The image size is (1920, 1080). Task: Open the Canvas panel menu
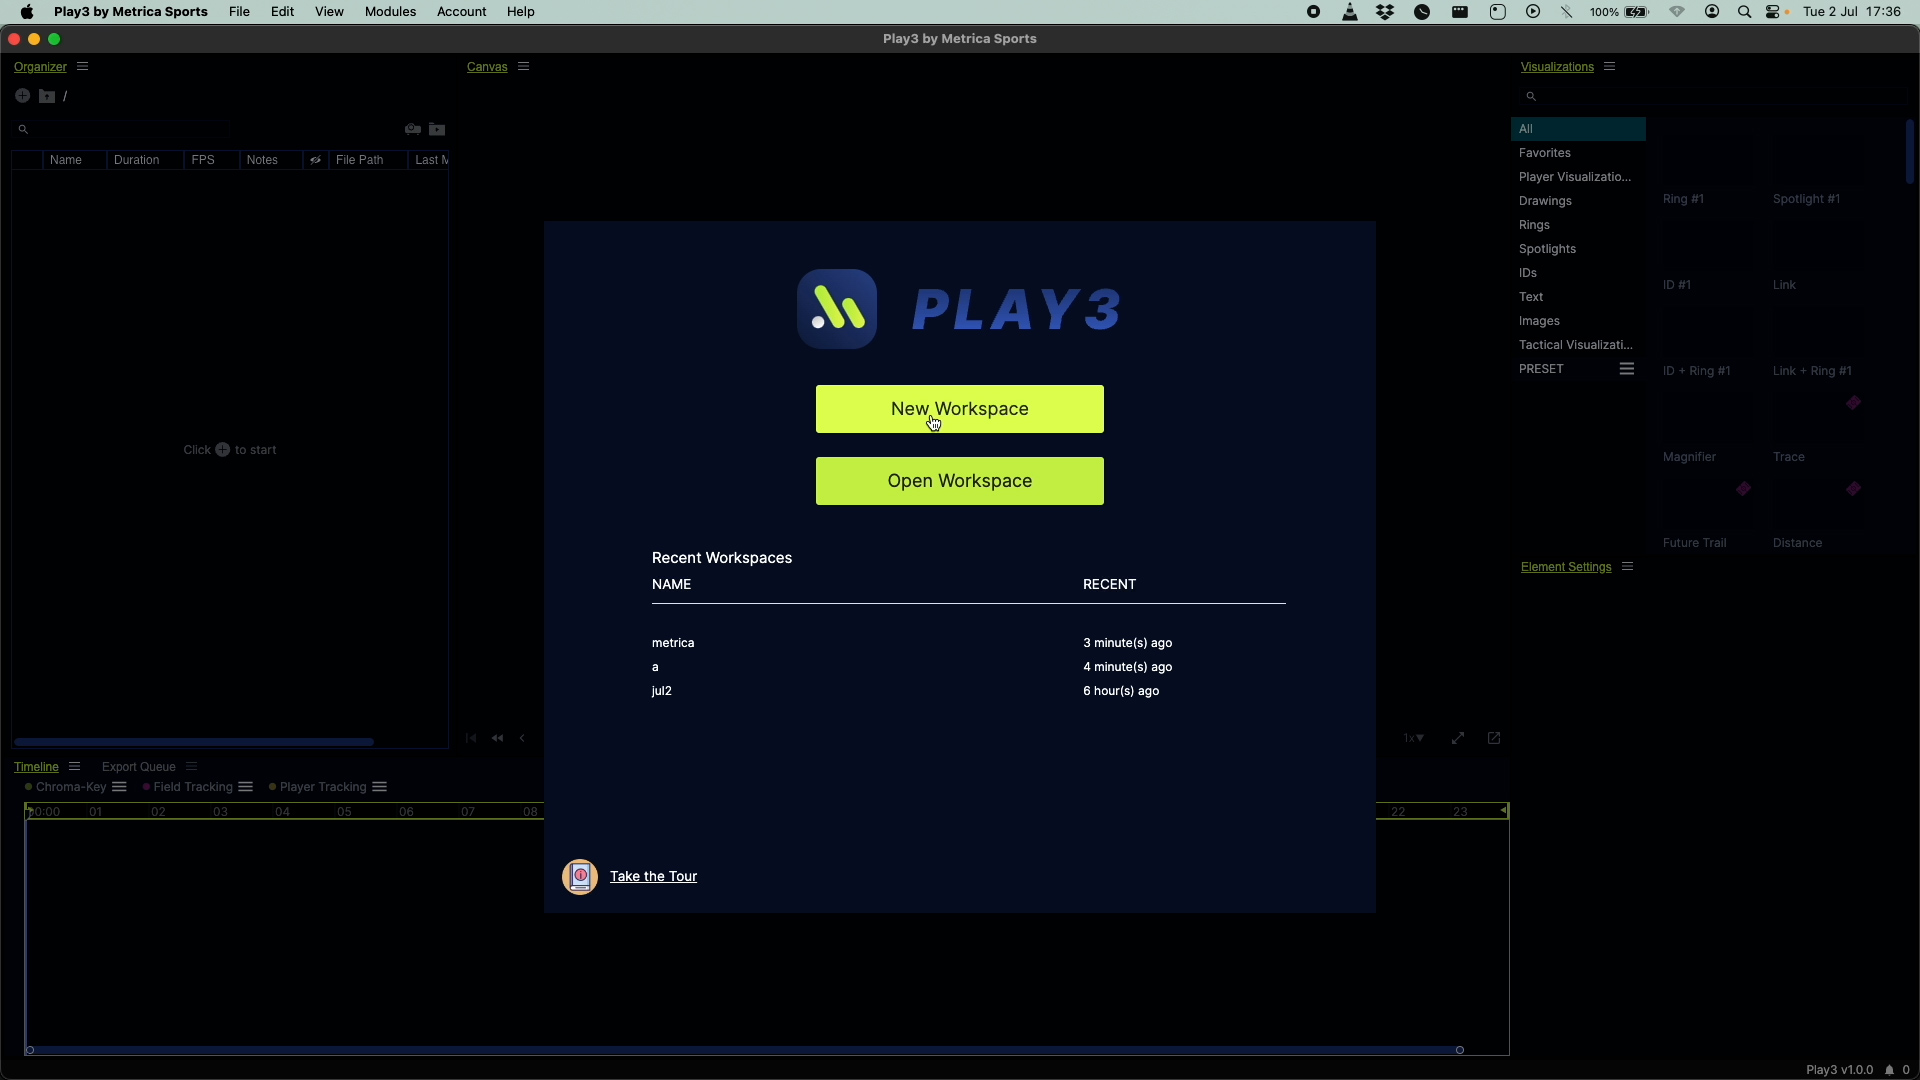pyautogui.click(x=524, y=67)
